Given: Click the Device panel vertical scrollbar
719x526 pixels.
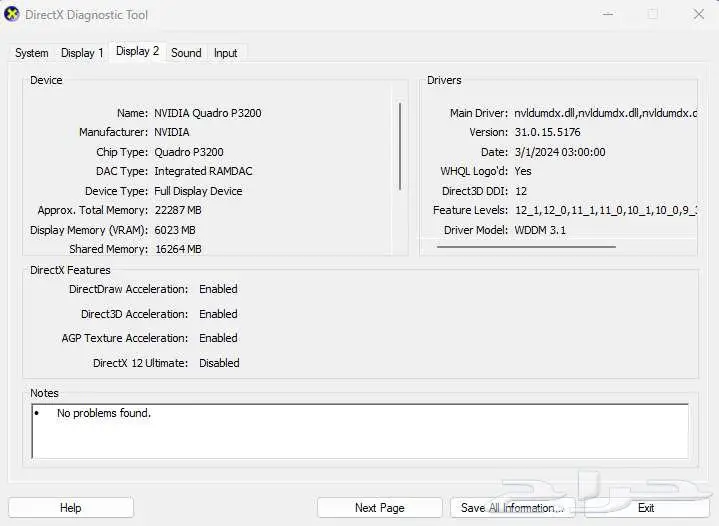Looking at the screenshot, I should pos(400,146).
